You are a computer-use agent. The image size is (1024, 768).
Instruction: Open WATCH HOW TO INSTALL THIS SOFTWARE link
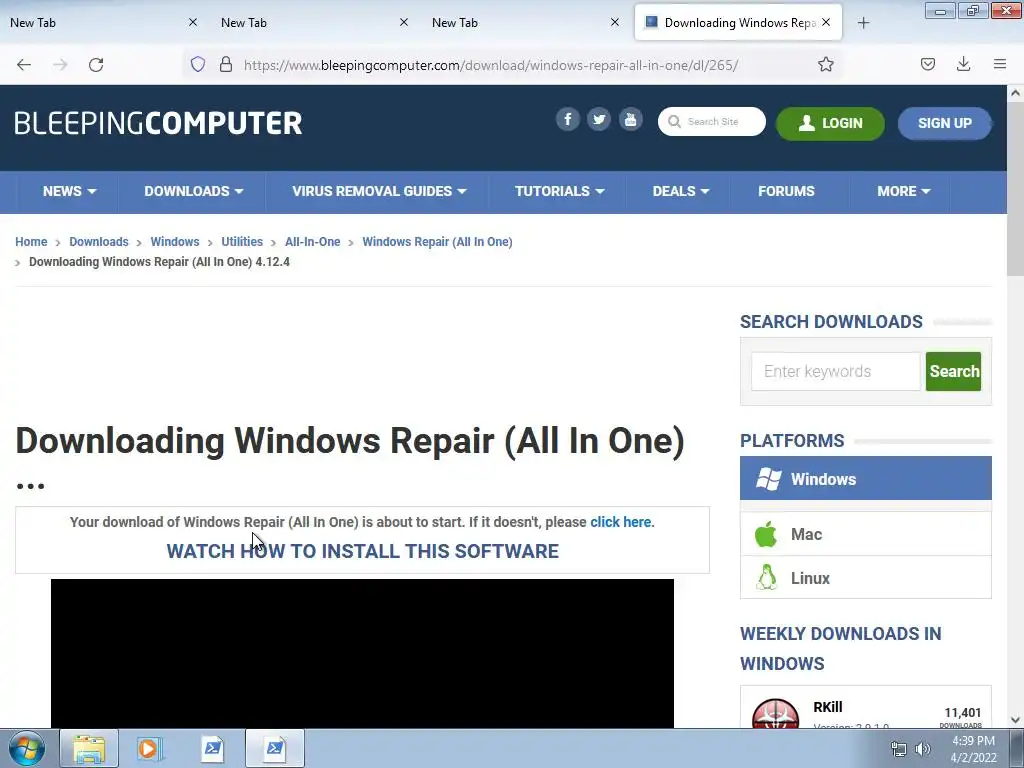(362, 551)
